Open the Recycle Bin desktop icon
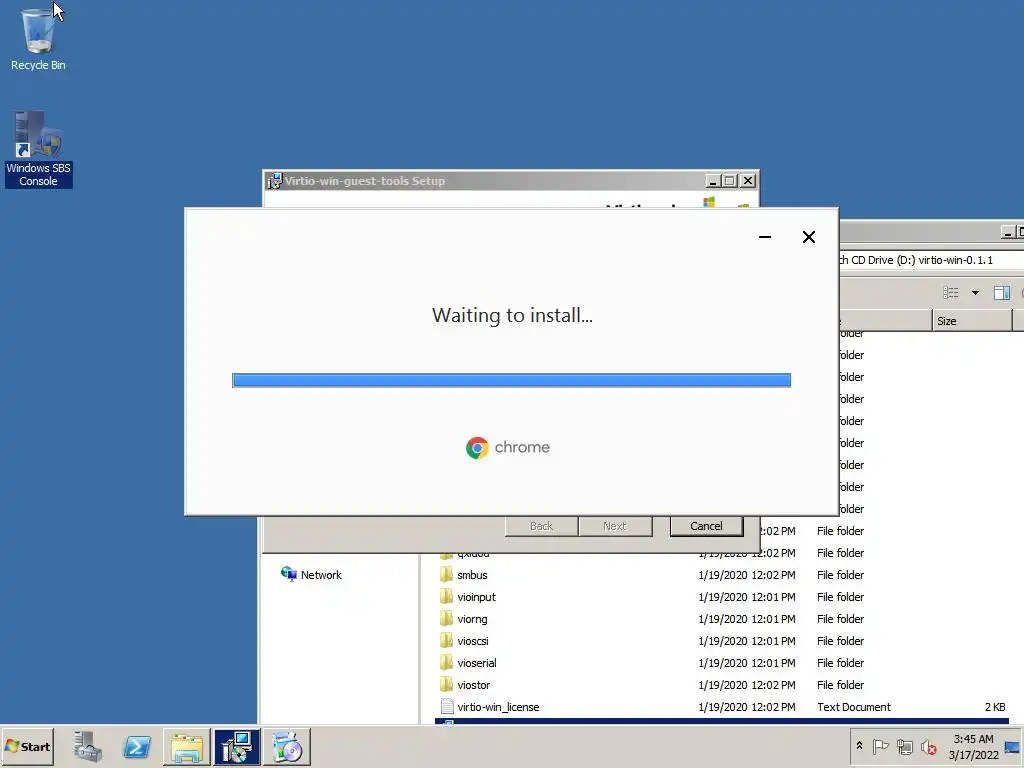 point(38,38)
